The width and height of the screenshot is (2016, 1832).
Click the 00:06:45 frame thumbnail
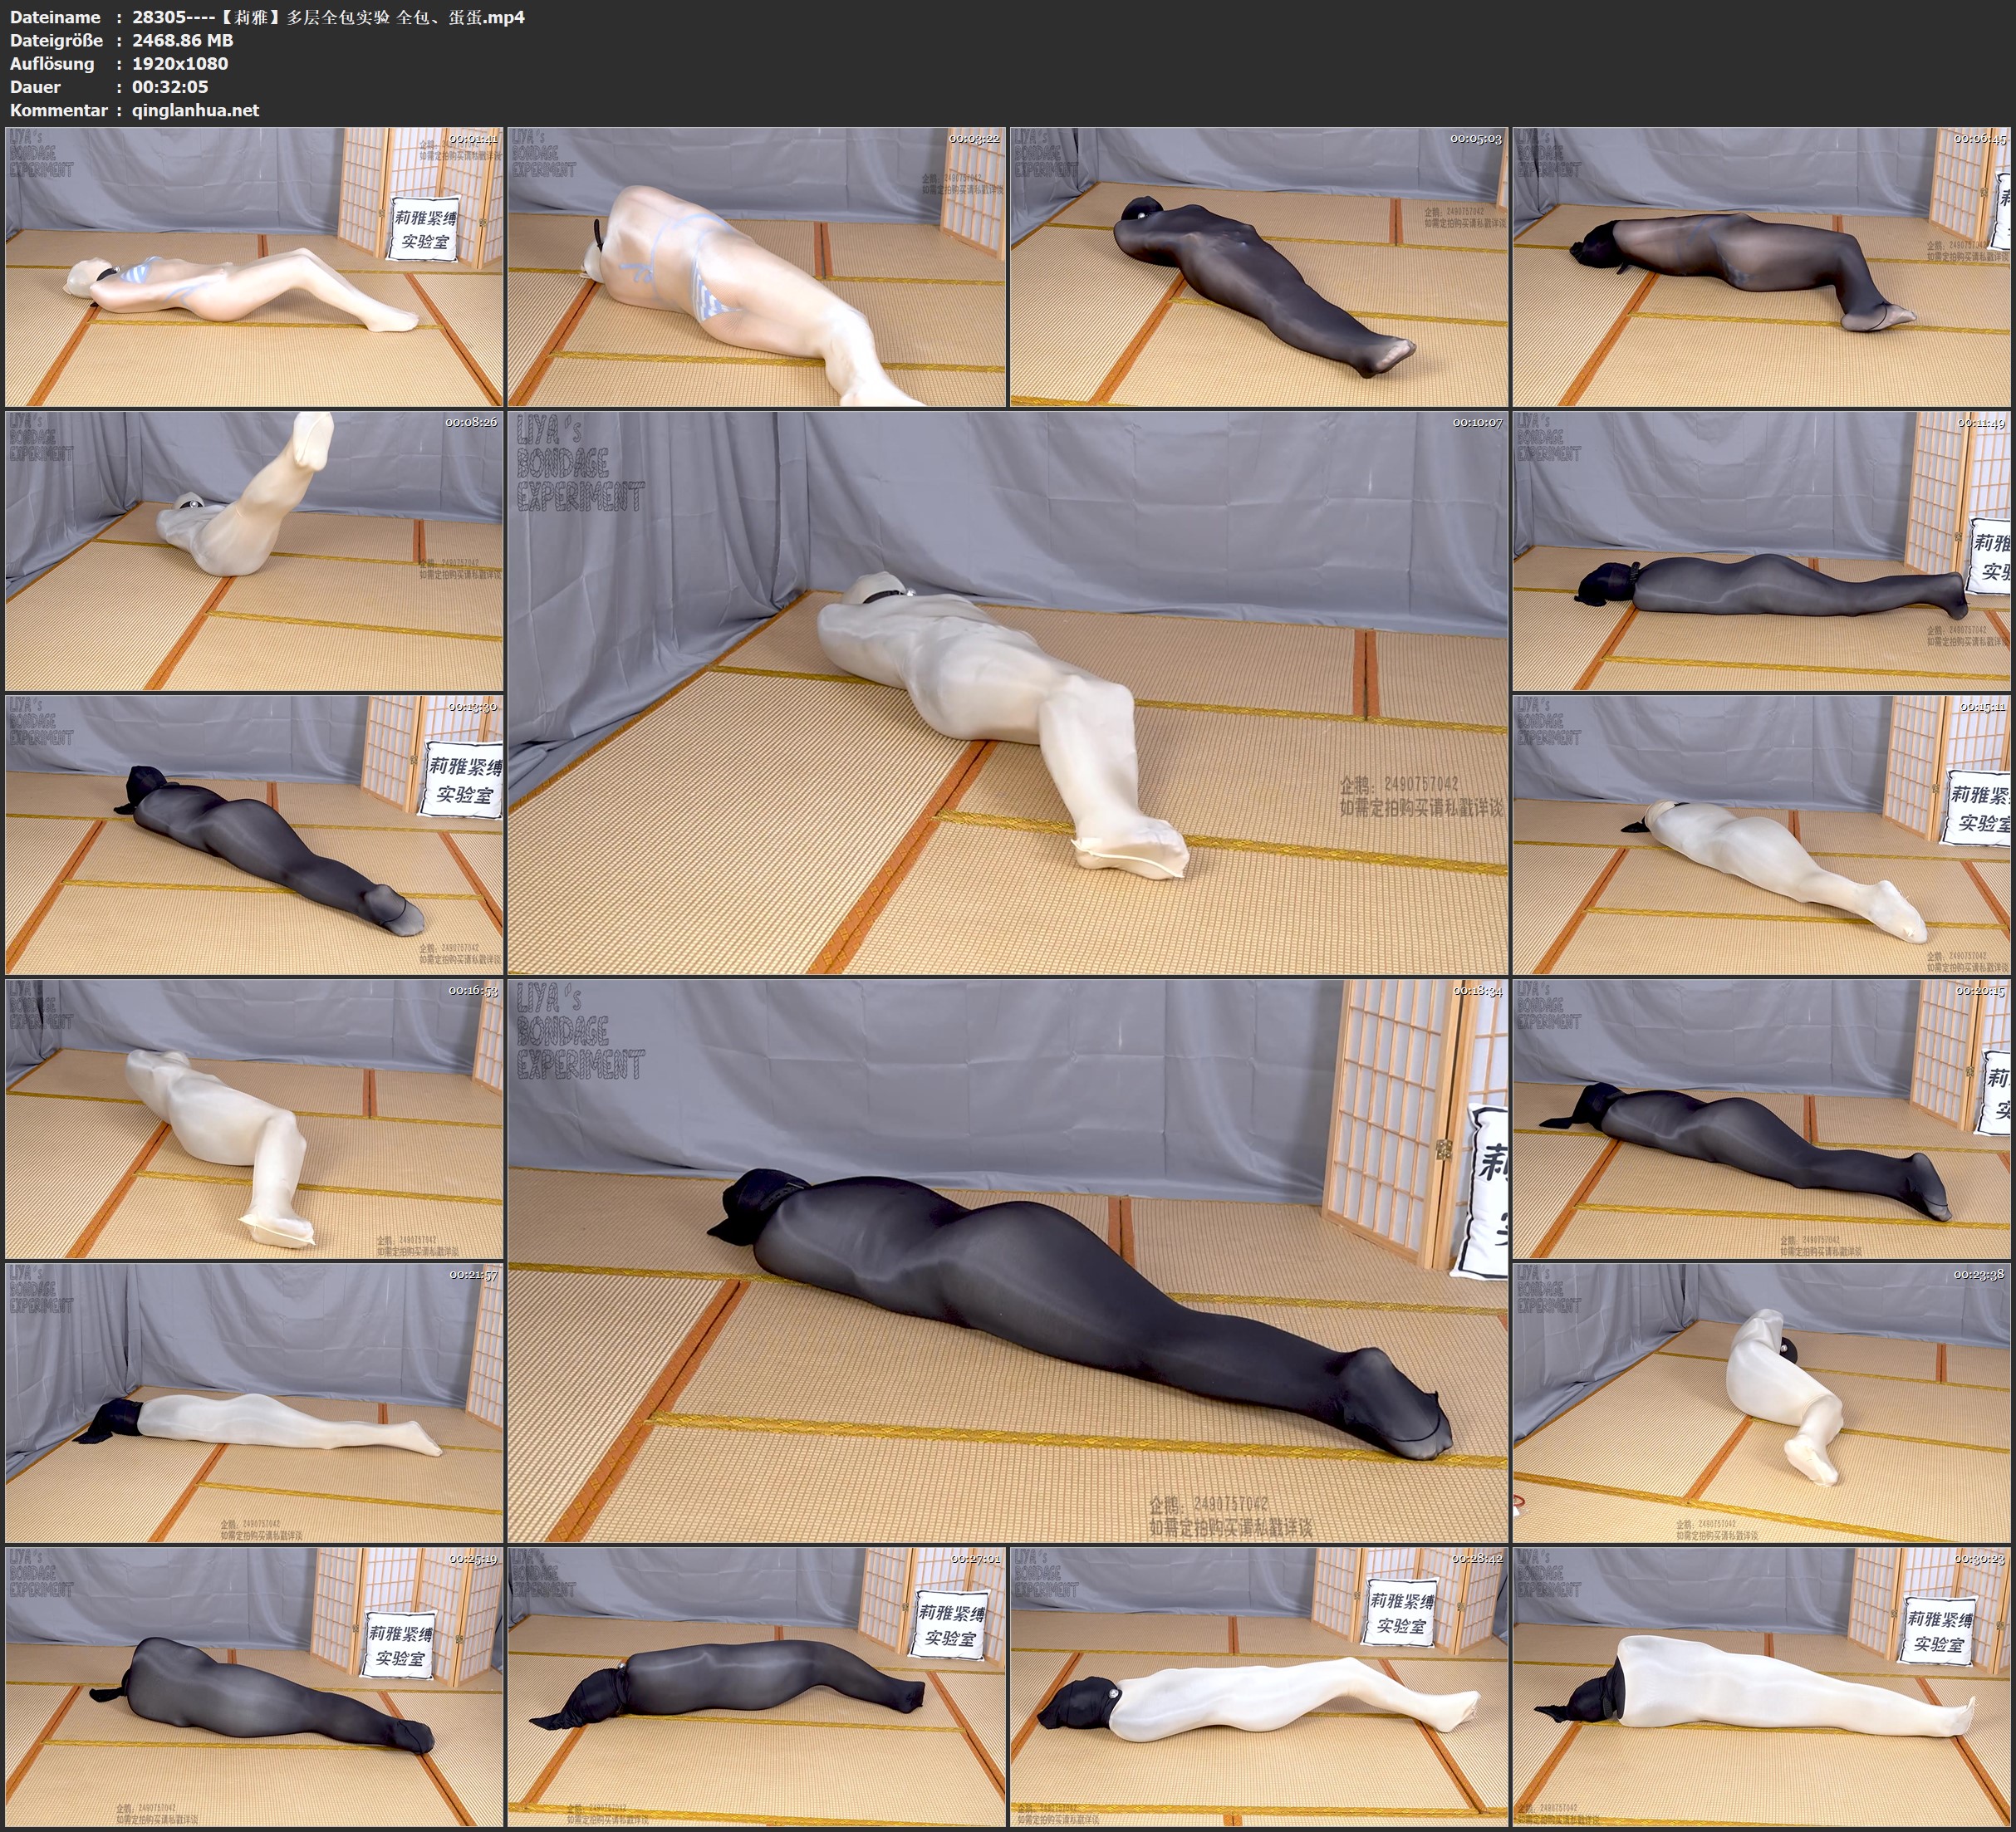pyautogui.click(x=1762, y=266)
